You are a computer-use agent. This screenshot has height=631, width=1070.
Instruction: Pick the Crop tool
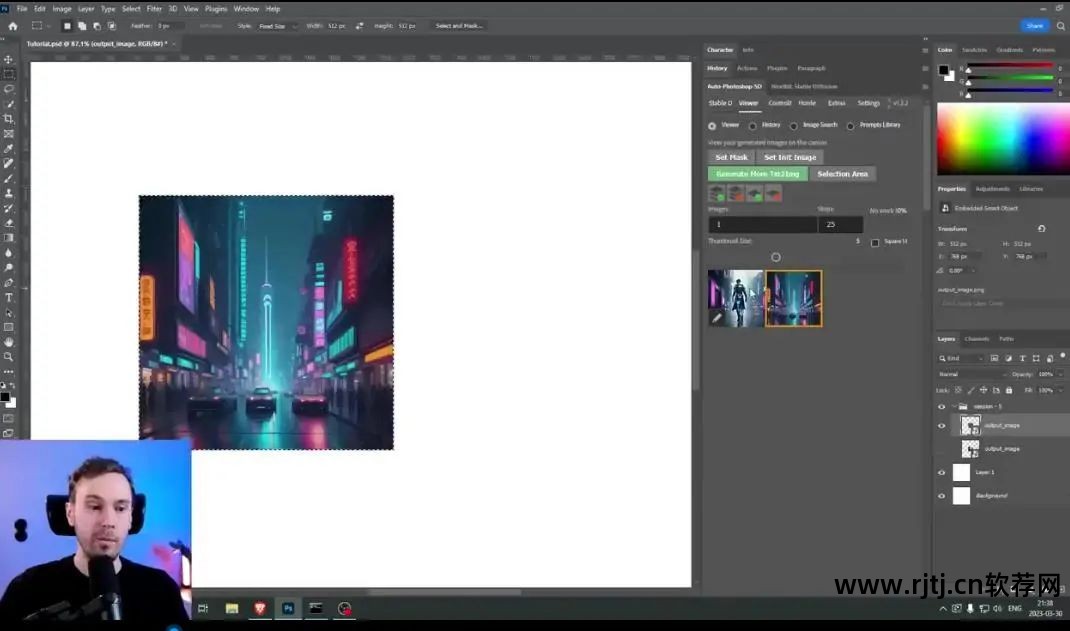[9, 118]
